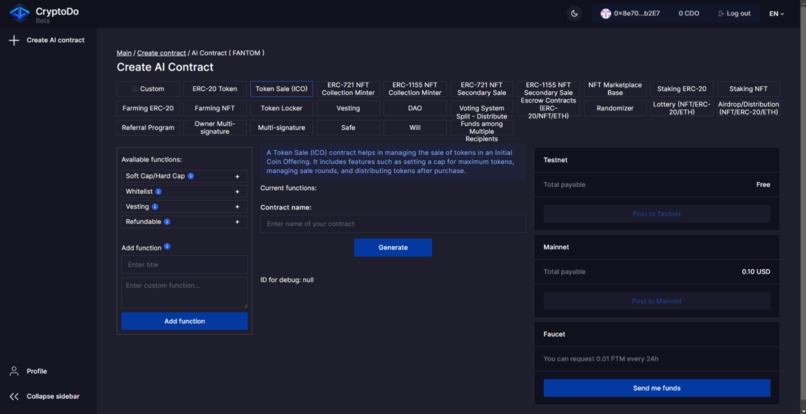
Task: Click the plus icon beside Create AI contract
Action: click(x=14, y=40)
